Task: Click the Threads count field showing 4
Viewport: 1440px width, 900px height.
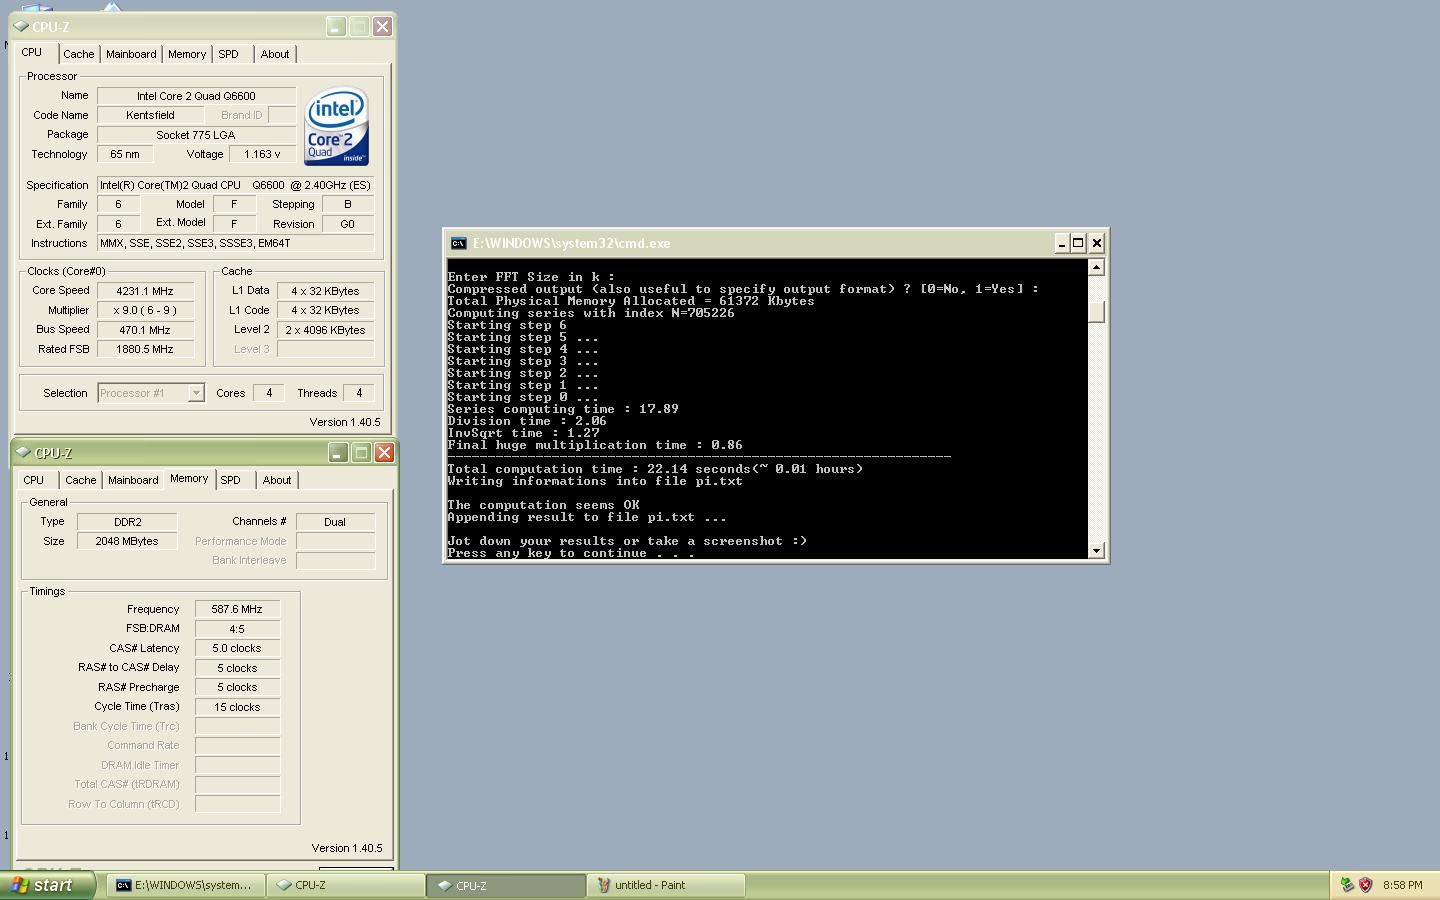Action: [x=359, y=393]
